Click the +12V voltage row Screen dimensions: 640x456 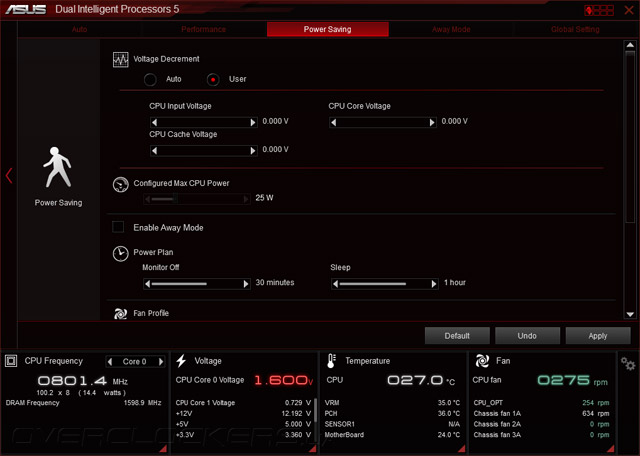[243, 414]
